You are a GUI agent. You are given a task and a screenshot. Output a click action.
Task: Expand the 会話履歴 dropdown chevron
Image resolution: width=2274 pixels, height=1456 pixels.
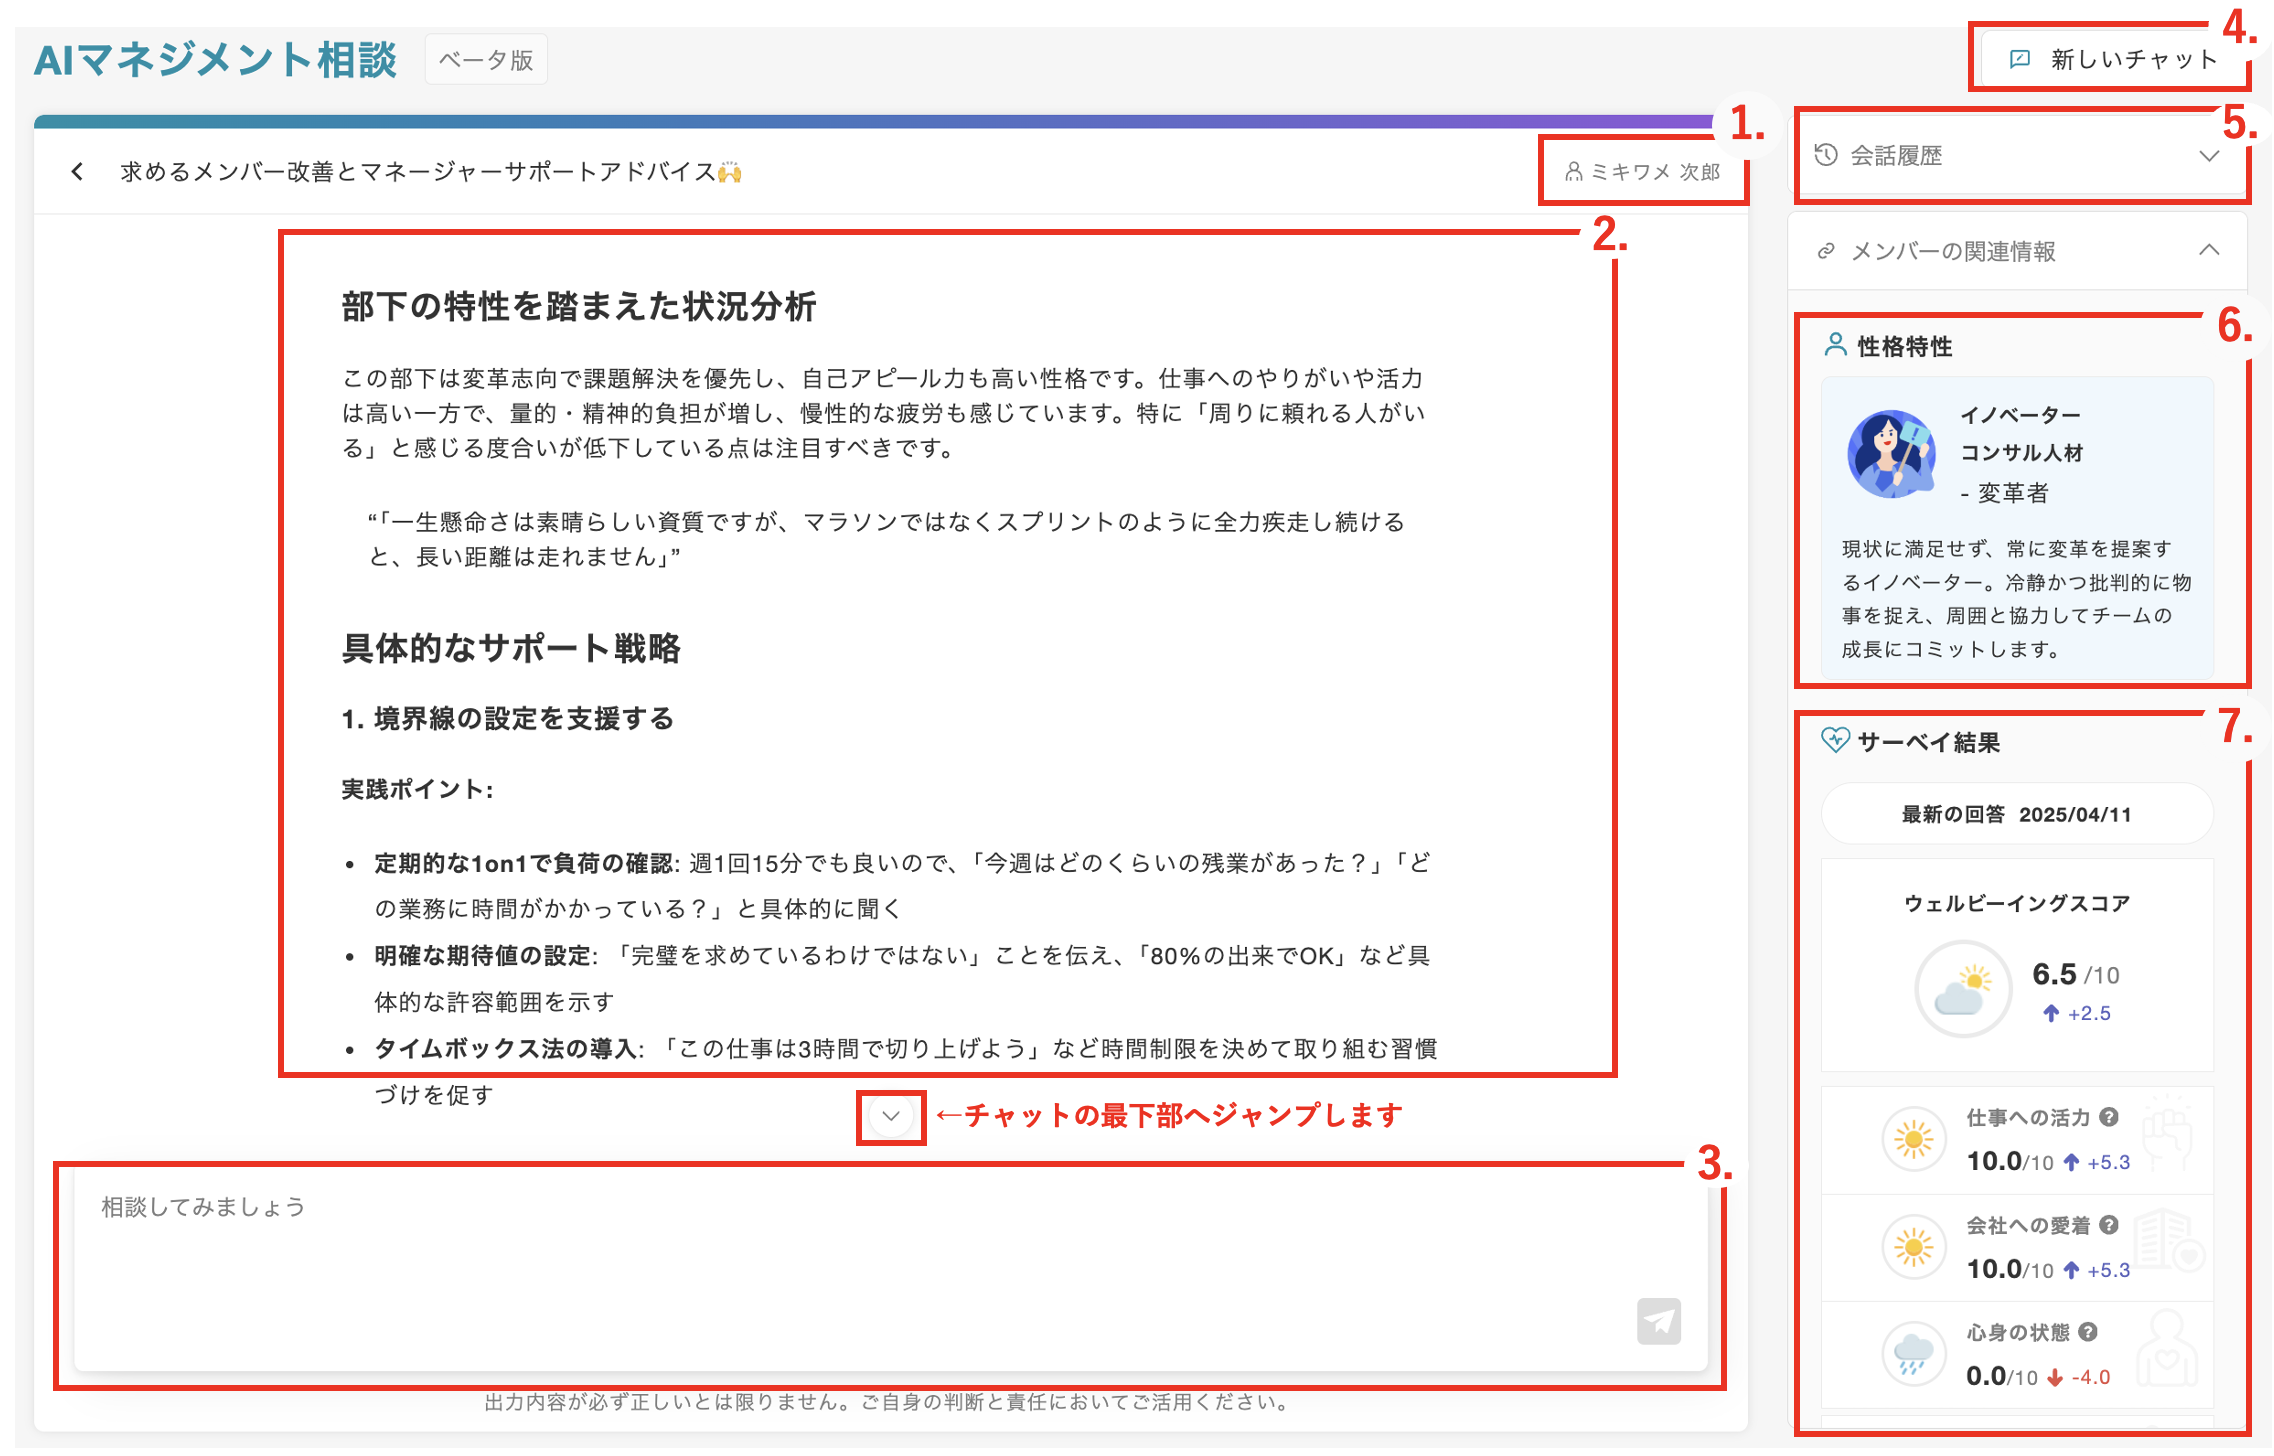point(2209,156)
